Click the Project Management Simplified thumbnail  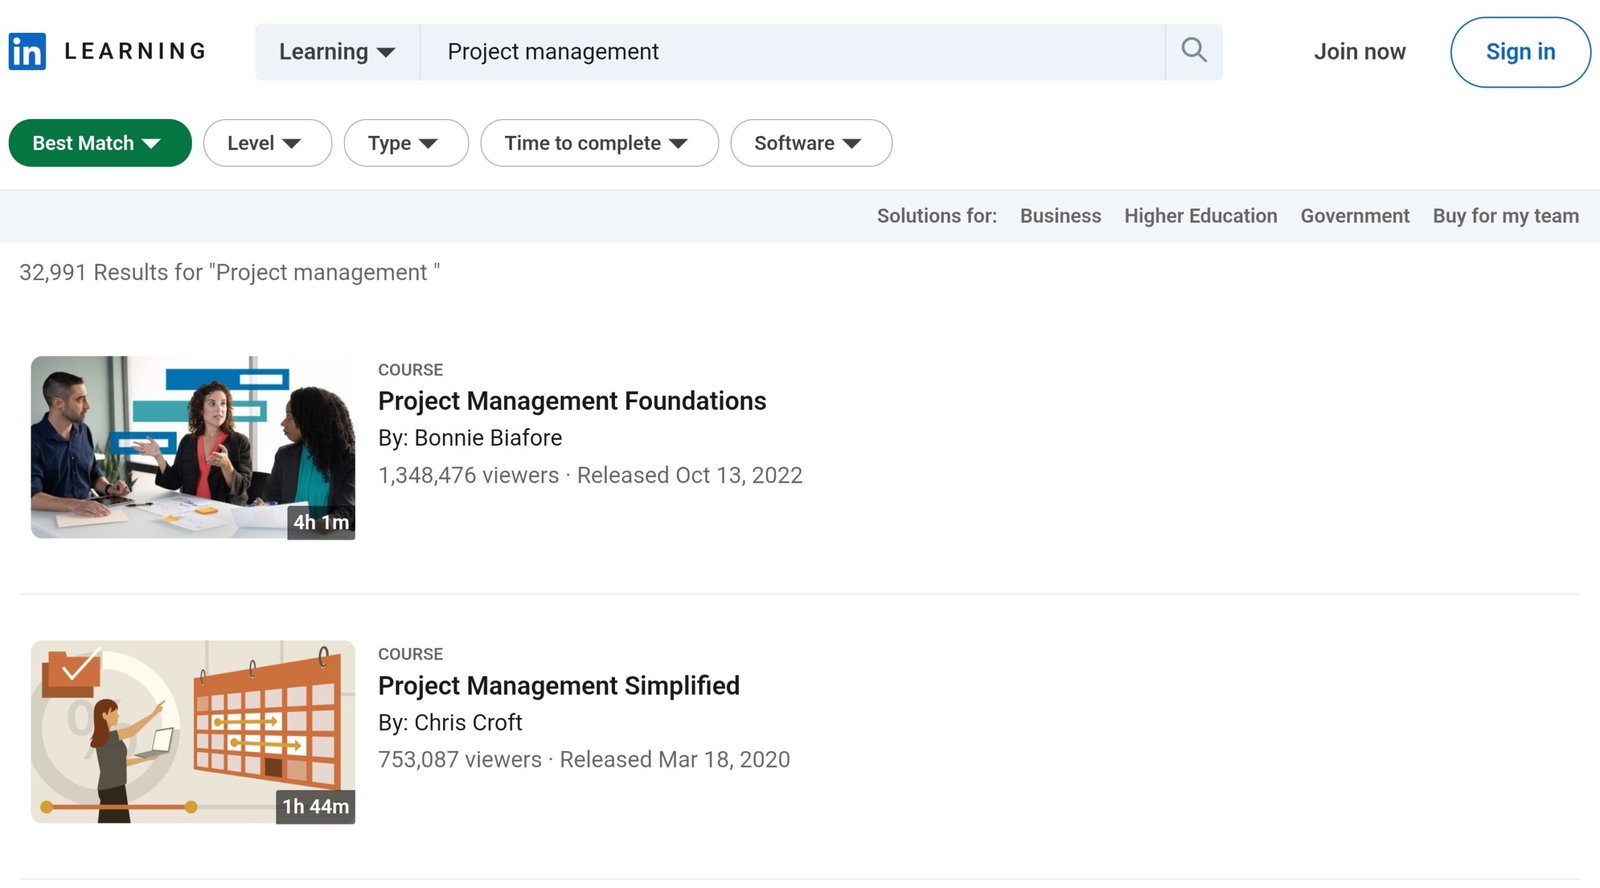coord(193,732)
